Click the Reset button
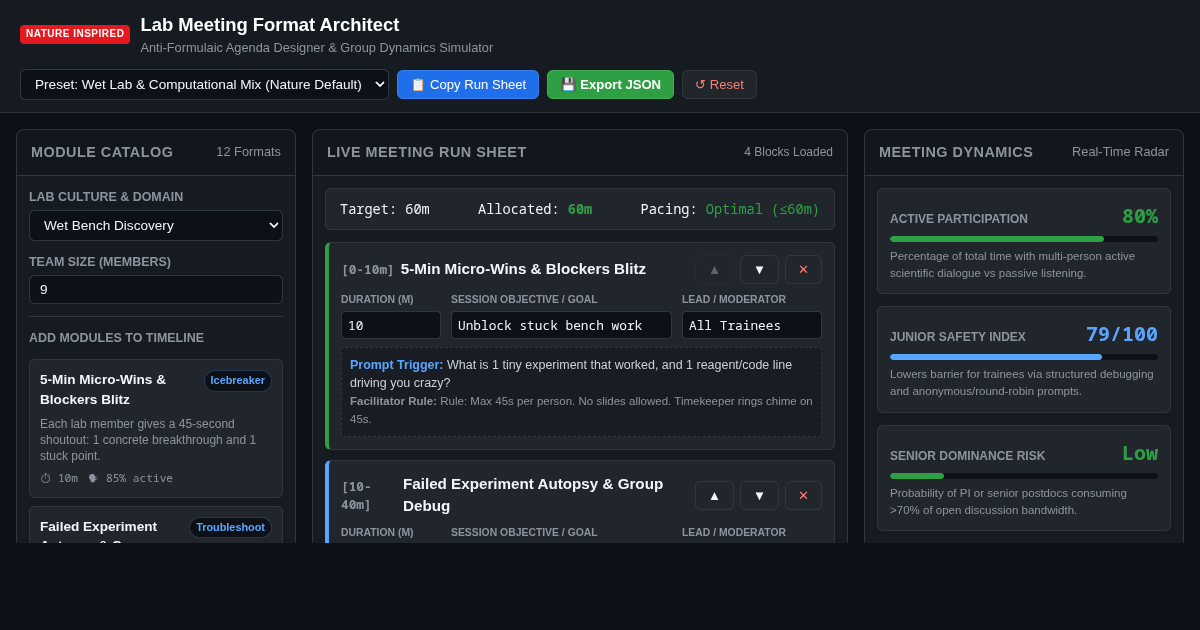This screenshot has height=630, width=1200. click(x=719, y=84)
